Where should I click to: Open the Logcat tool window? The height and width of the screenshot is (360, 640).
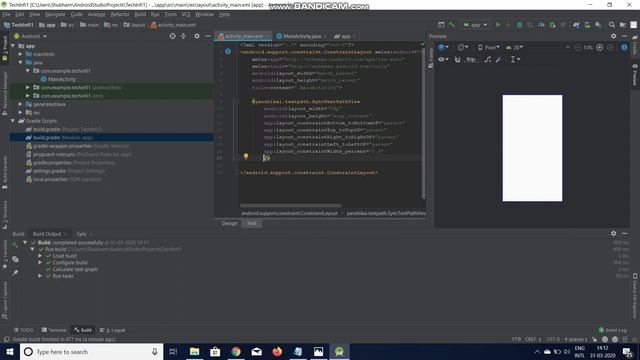[113, 330]
